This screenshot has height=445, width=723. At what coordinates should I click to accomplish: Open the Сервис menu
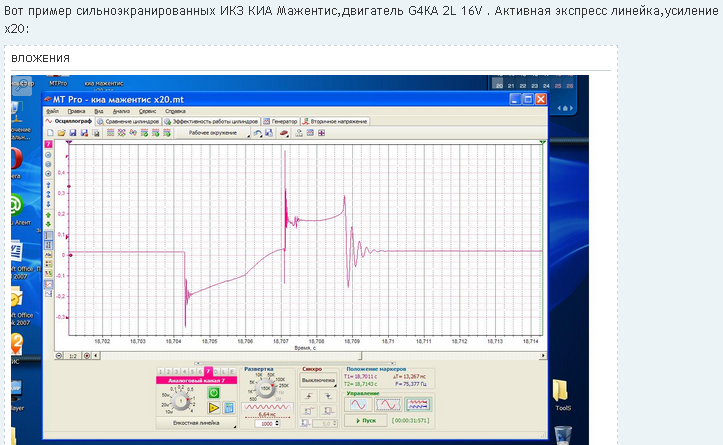pyautogui.click(x=148, y=111)
